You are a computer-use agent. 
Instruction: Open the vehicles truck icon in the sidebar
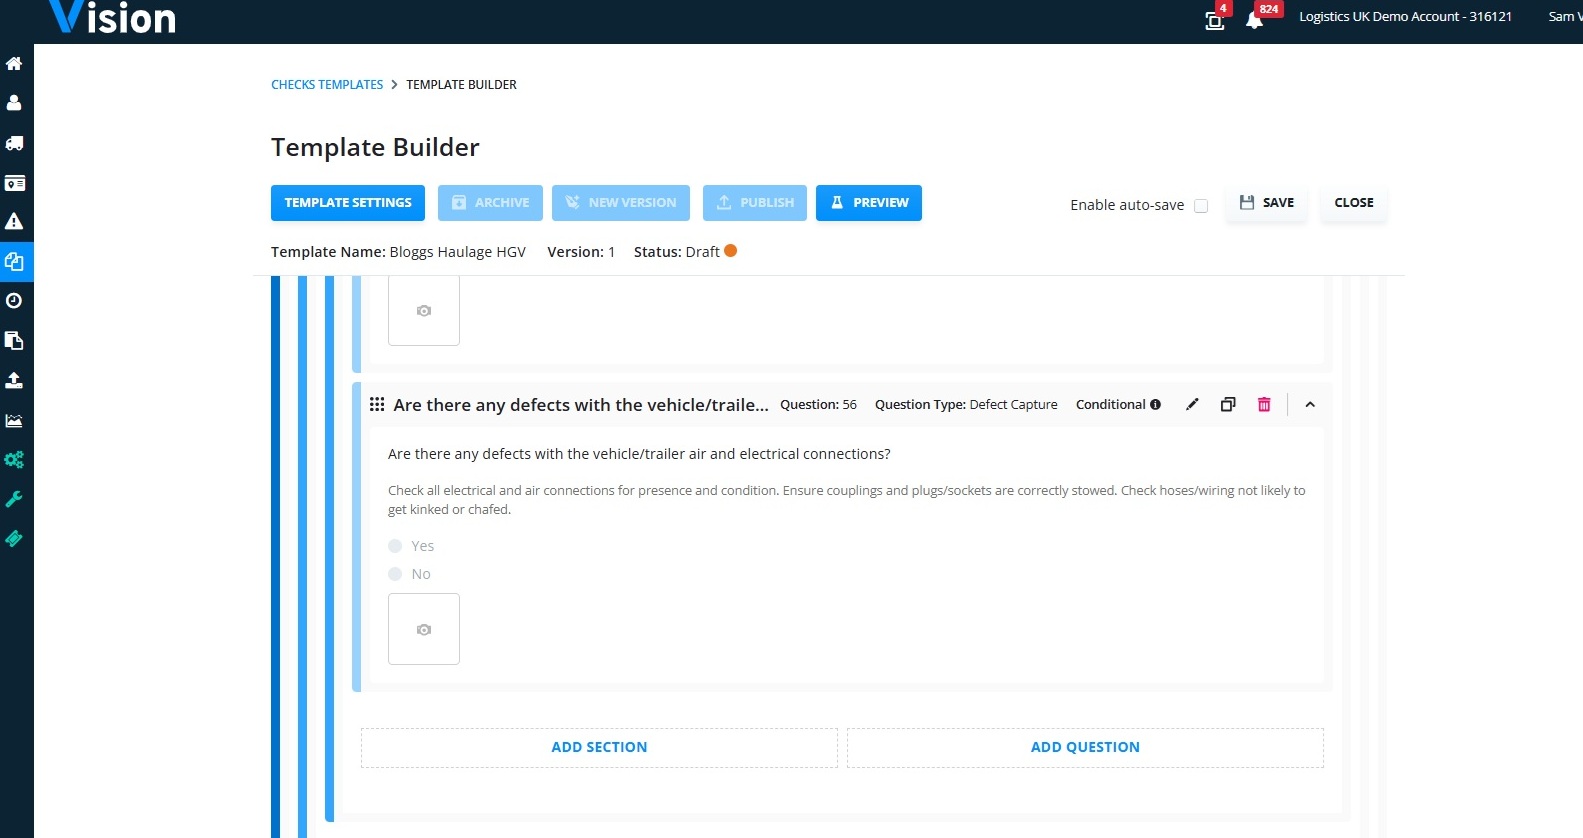(14, 143)
